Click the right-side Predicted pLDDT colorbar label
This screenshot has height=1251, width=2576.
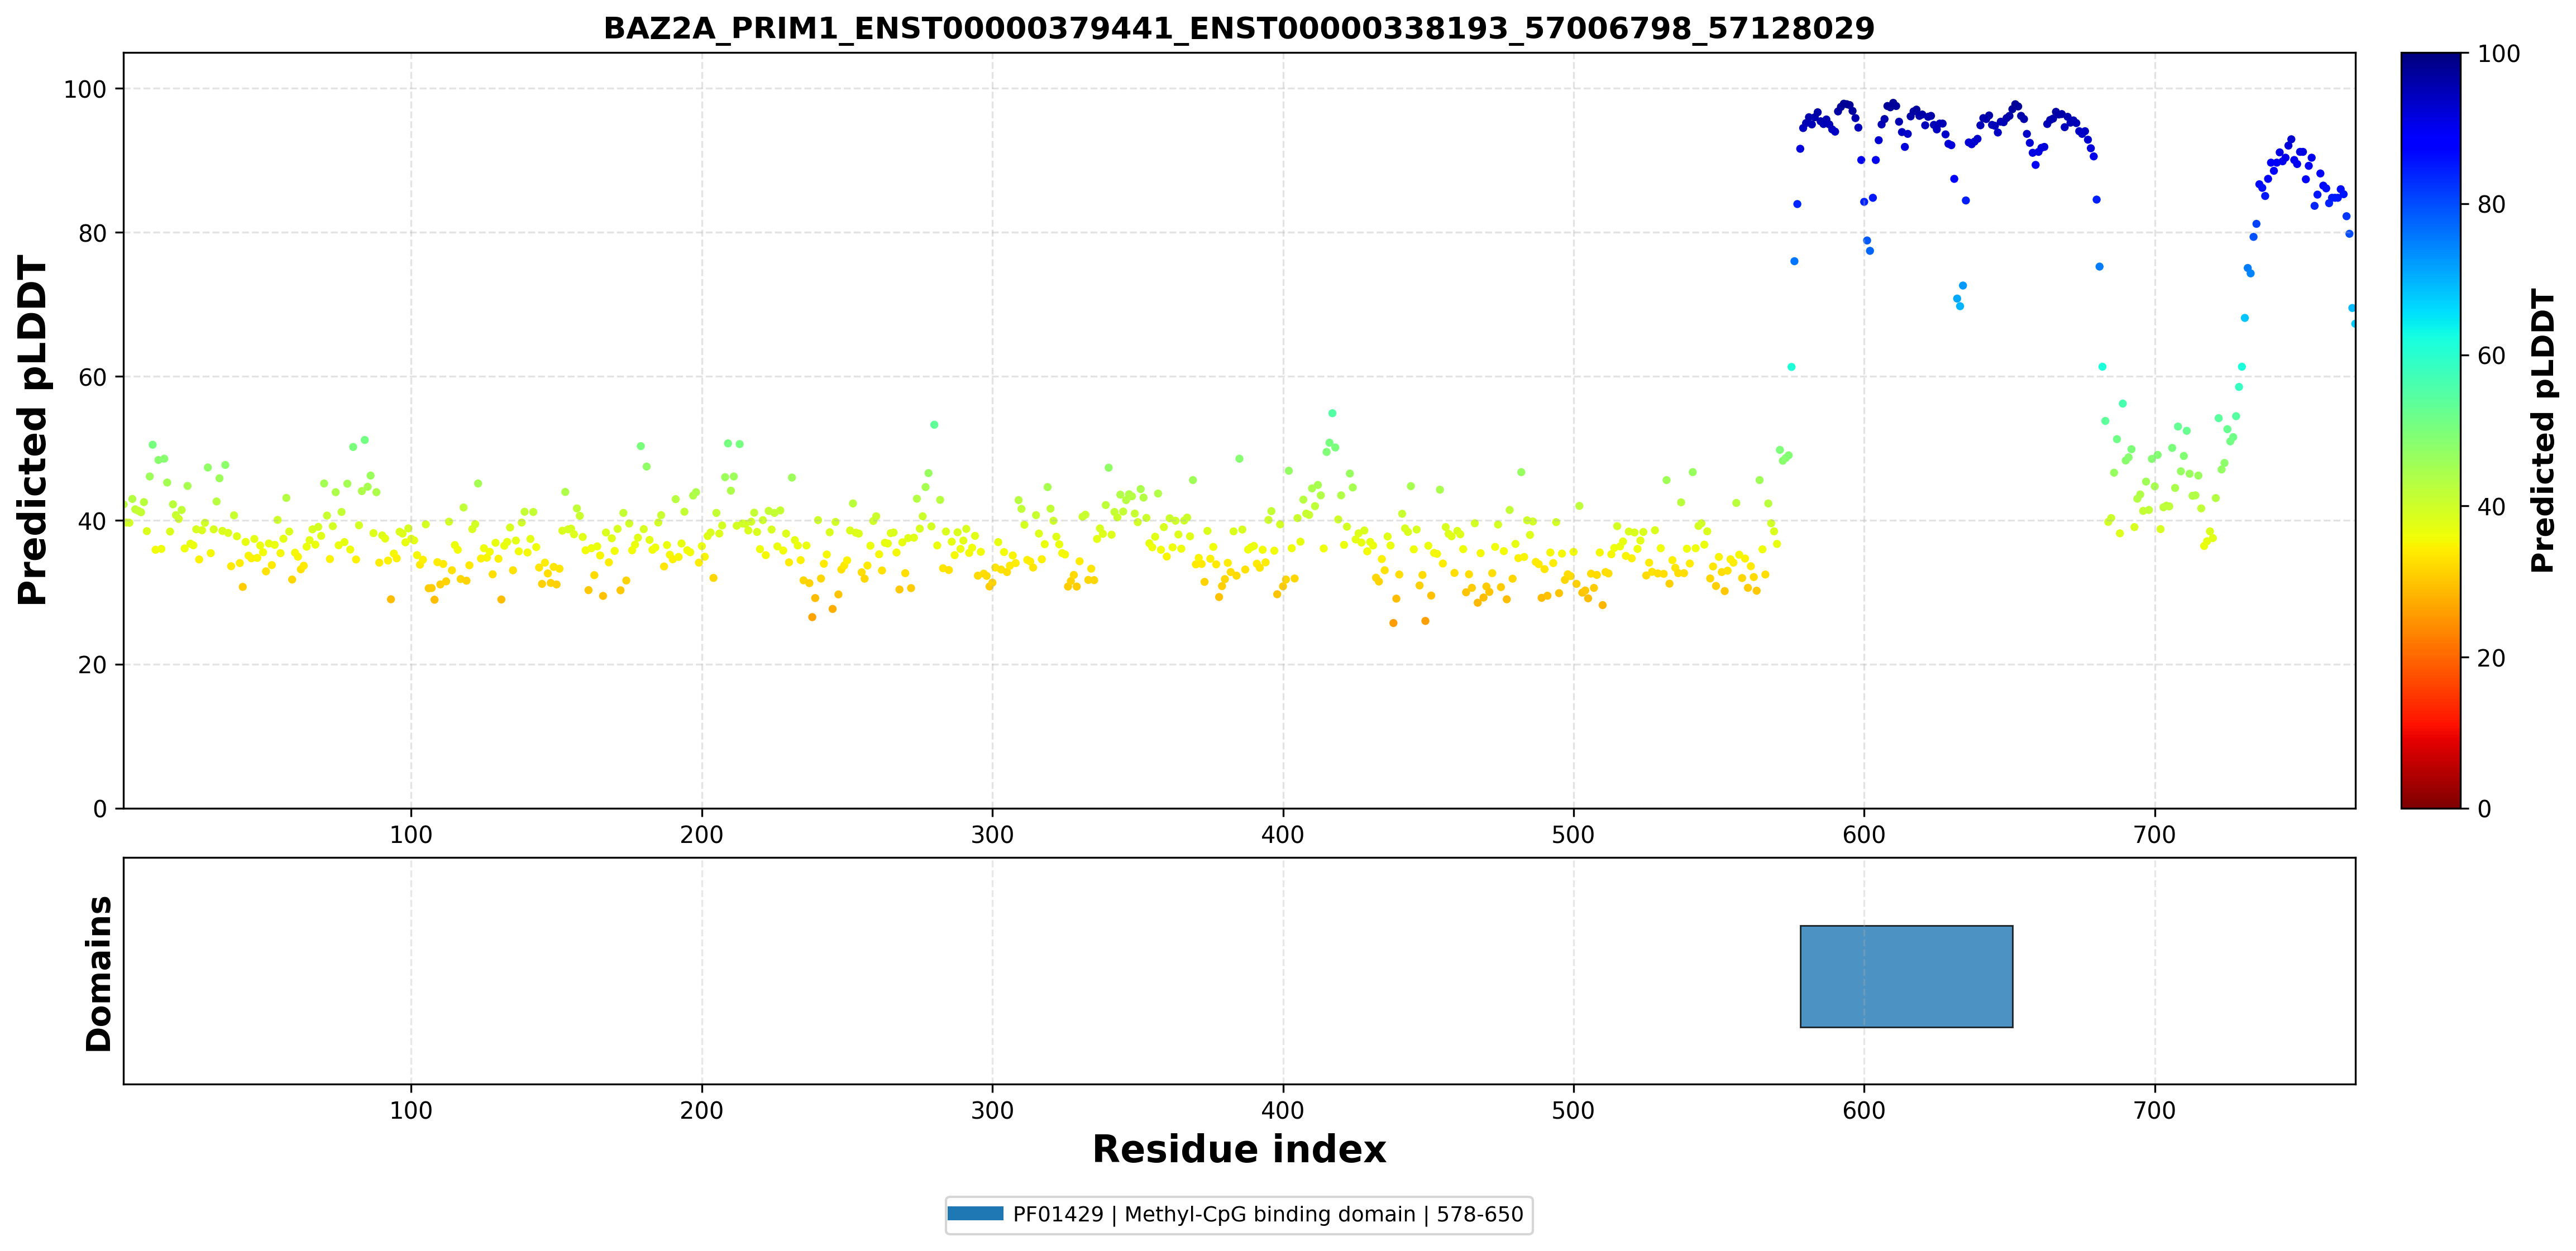[x=2542, y=430]
